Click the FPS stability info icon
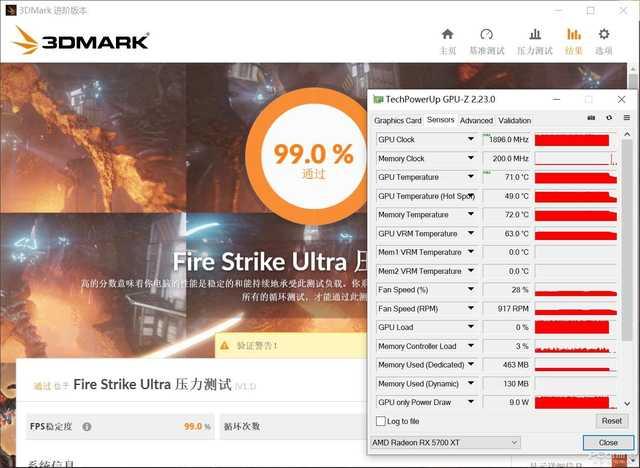This screenshot has height=468, width=640. pos(87,426)
